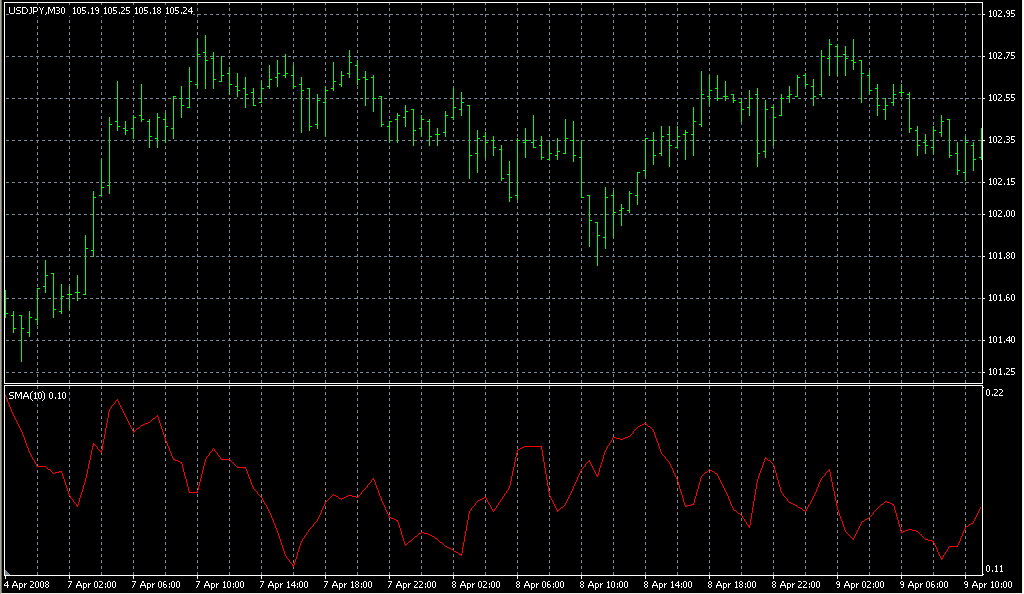Viewport: 1024px width, 594px height.
Task: Select the 7 Apr 10:00 time label
Action: (x=220, y=584)
